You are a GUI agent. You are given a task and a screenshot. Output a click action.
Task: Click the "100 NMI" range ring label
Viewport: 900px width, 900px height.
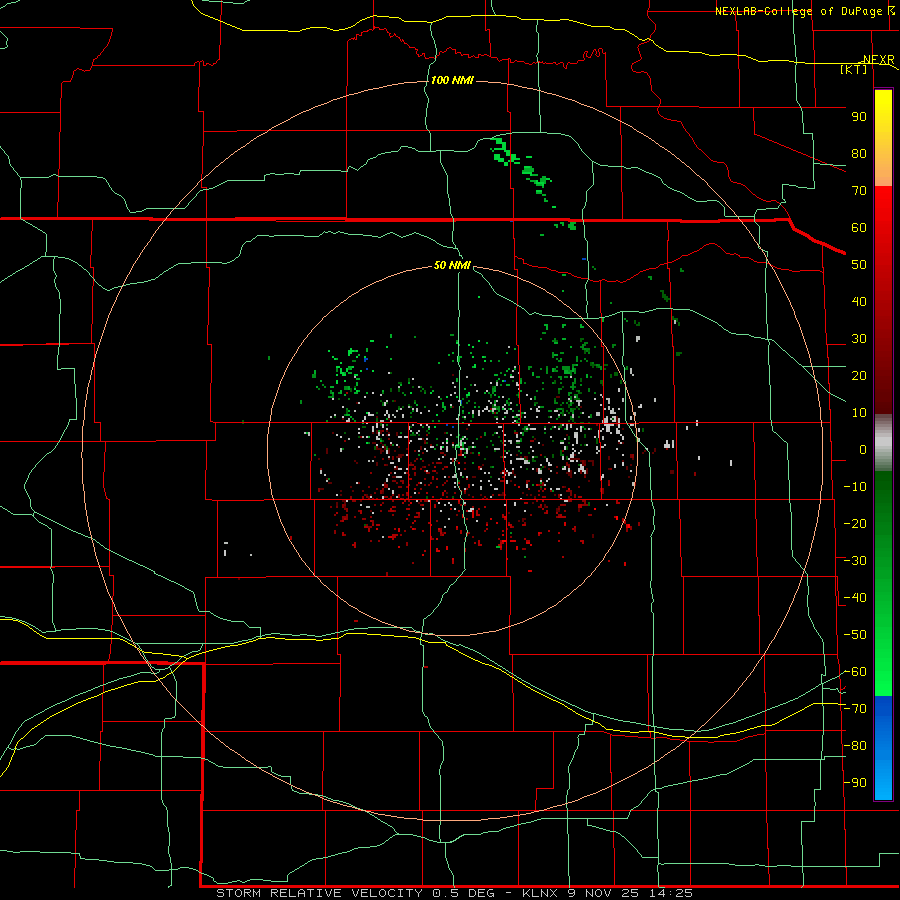(452, 80)
